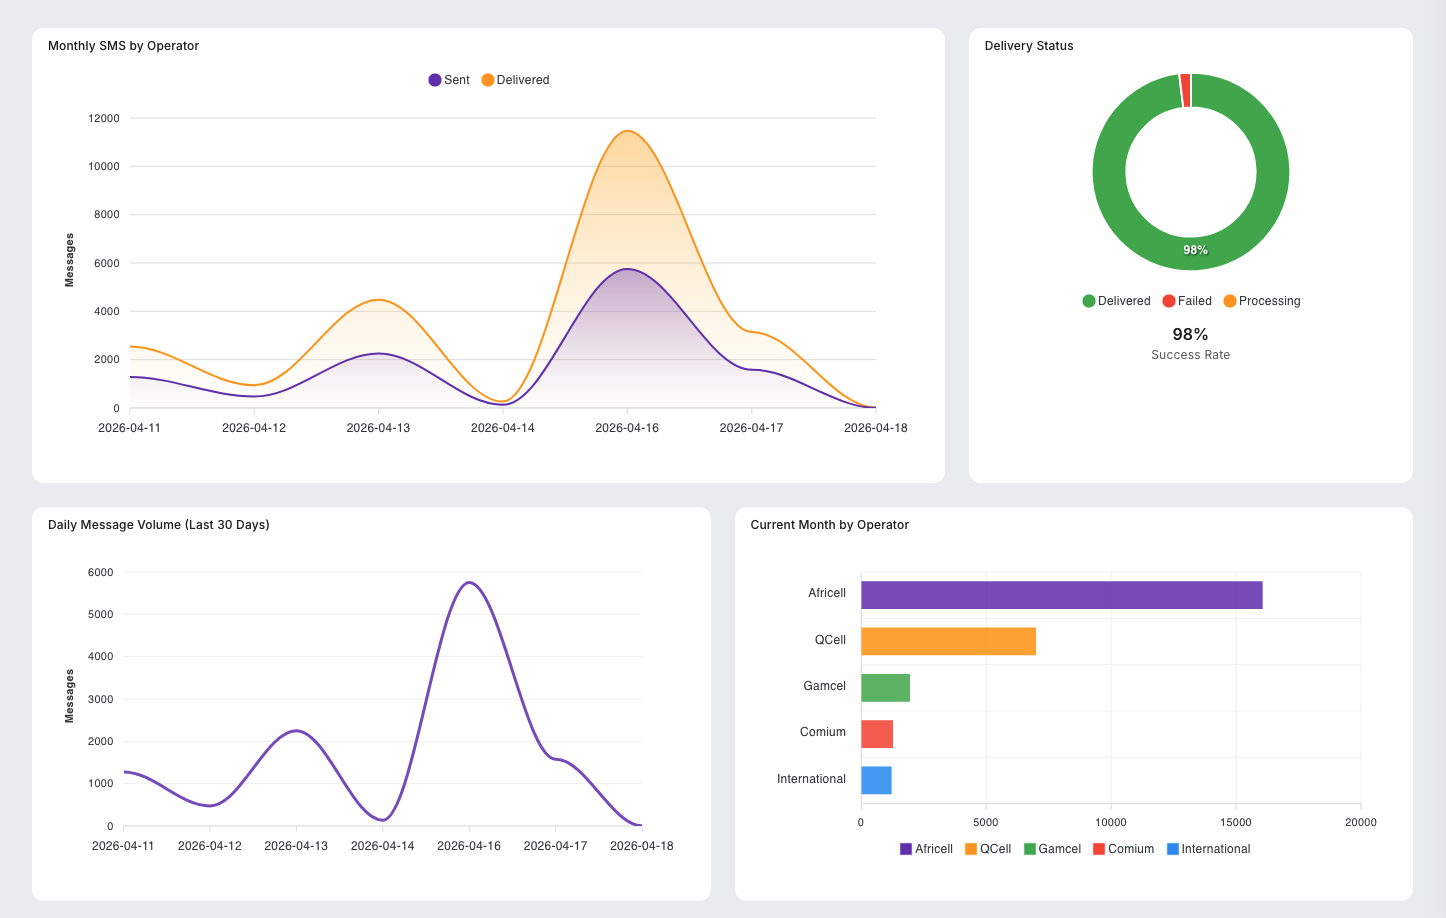This screenshot has height=918, width=1446.
Task: Toggle the Processing legend item
Action: pyautogui.click(x=1262, y=301)
